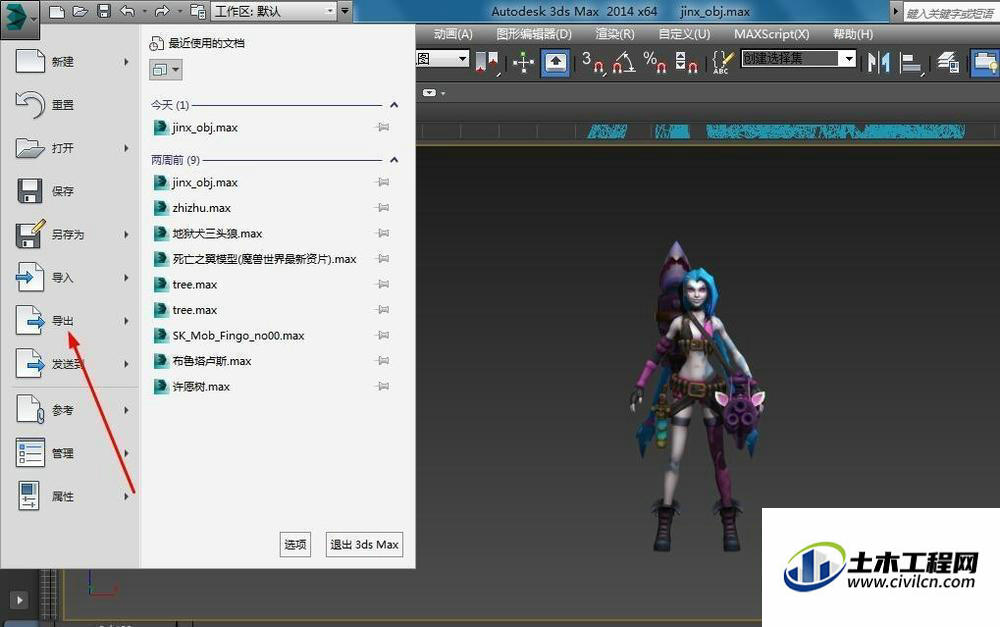Open the 自定义(U) menu
This screenshot has height=627, width=1000.
click(684, 34)
